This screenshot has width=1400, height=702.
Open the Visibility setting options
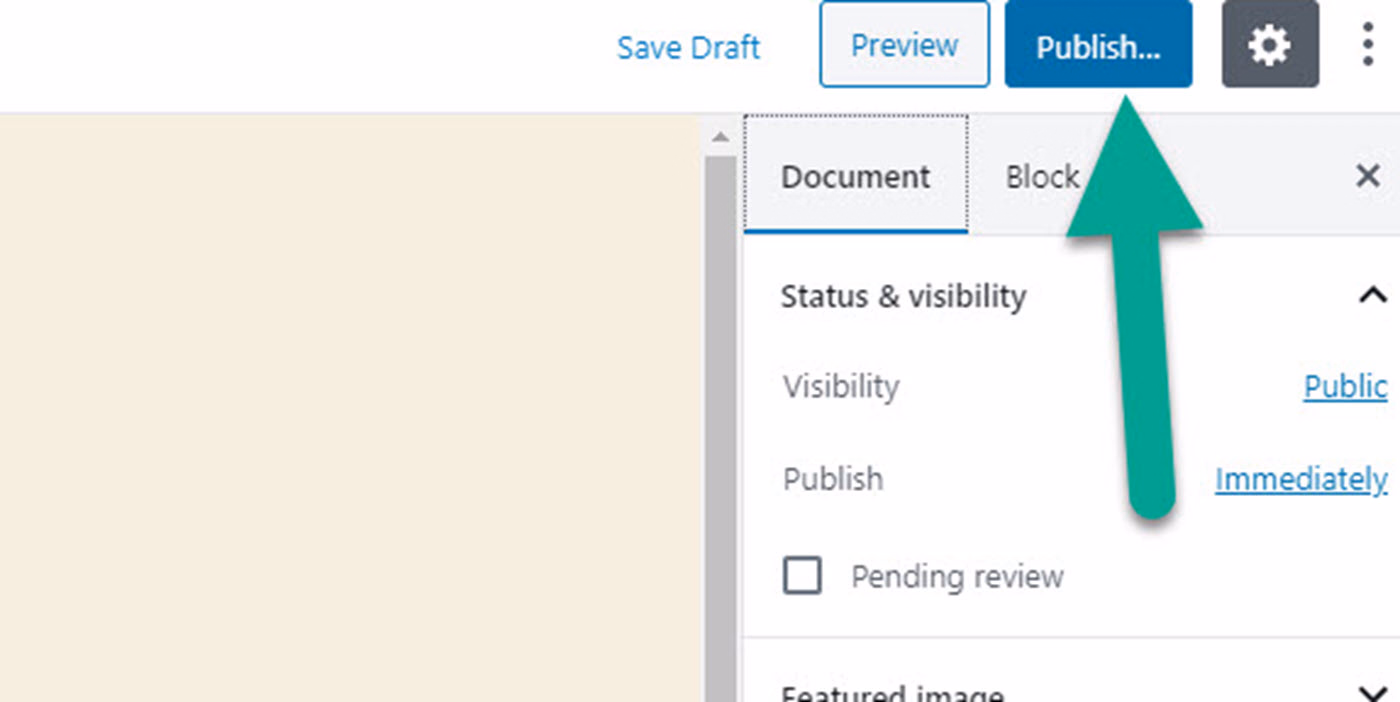[1344, 387]
